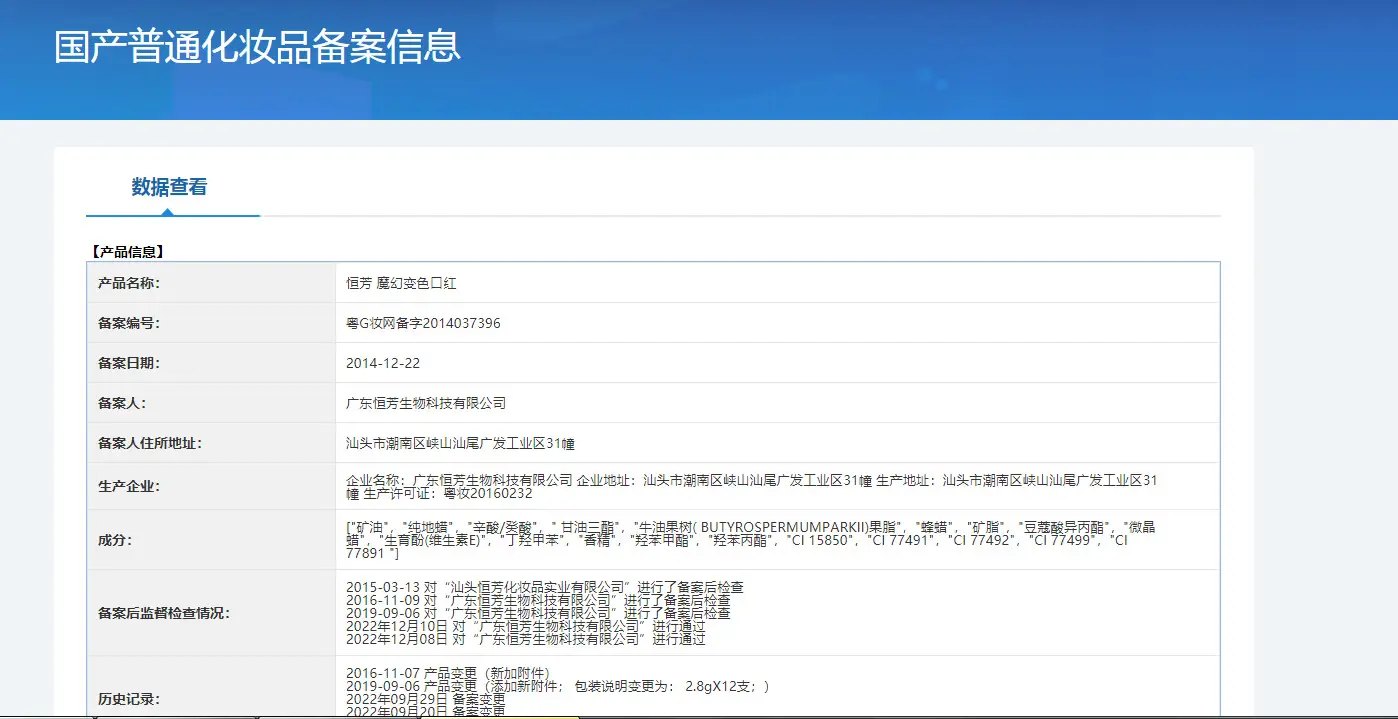Select registrant 广东恒芳生物科技有限公司 in 备案人 row

(x=426, y=403)
